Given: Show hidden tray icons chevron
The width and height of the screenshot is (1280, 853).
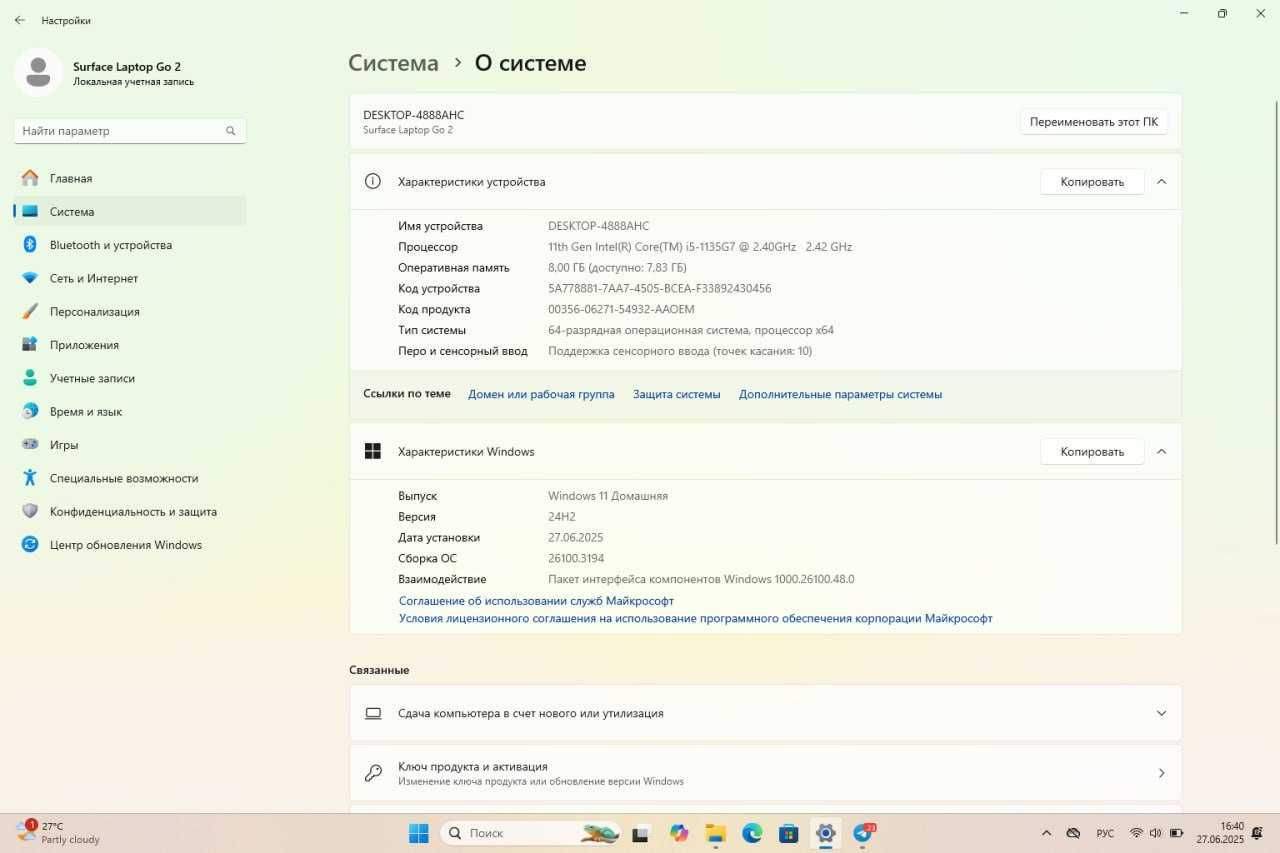Looking at the screenshot, I should [1046, 833].
